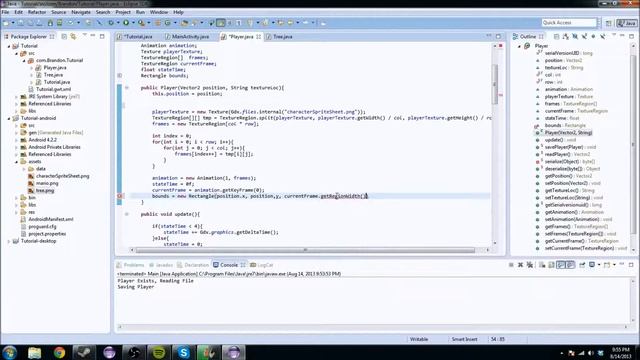Open Spotify from Windows taskbar
The image size is (640, 360).
click(159, 352)
